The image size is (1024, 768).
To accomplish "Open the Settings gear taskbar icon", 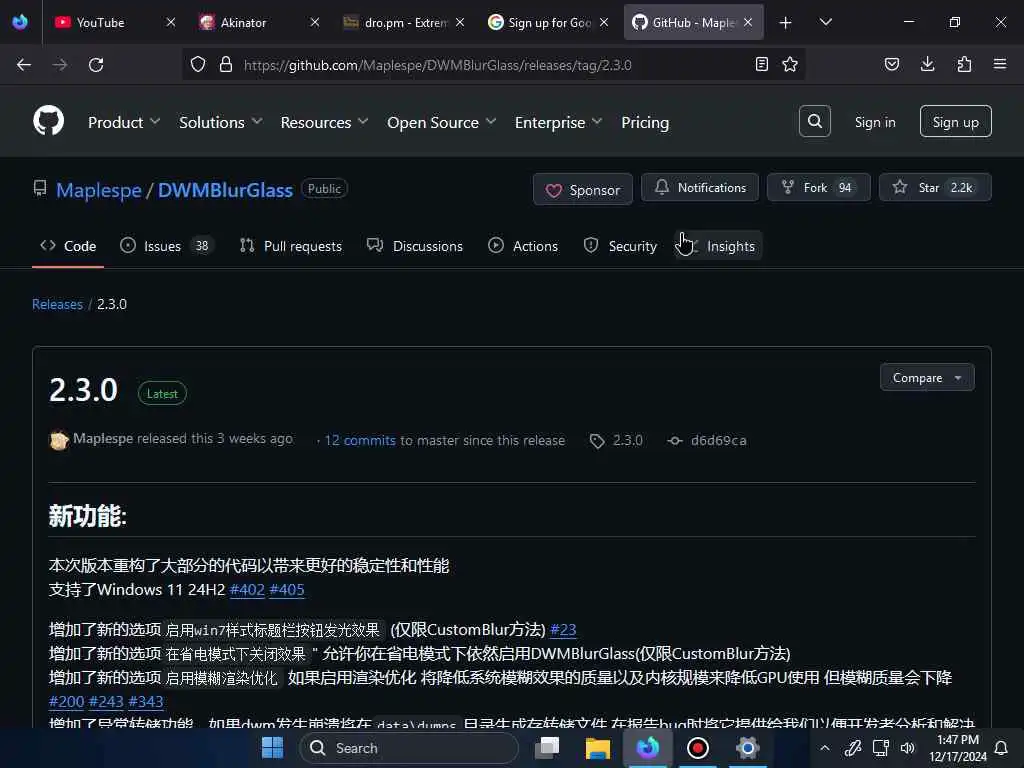I will (x=748, y=748).
